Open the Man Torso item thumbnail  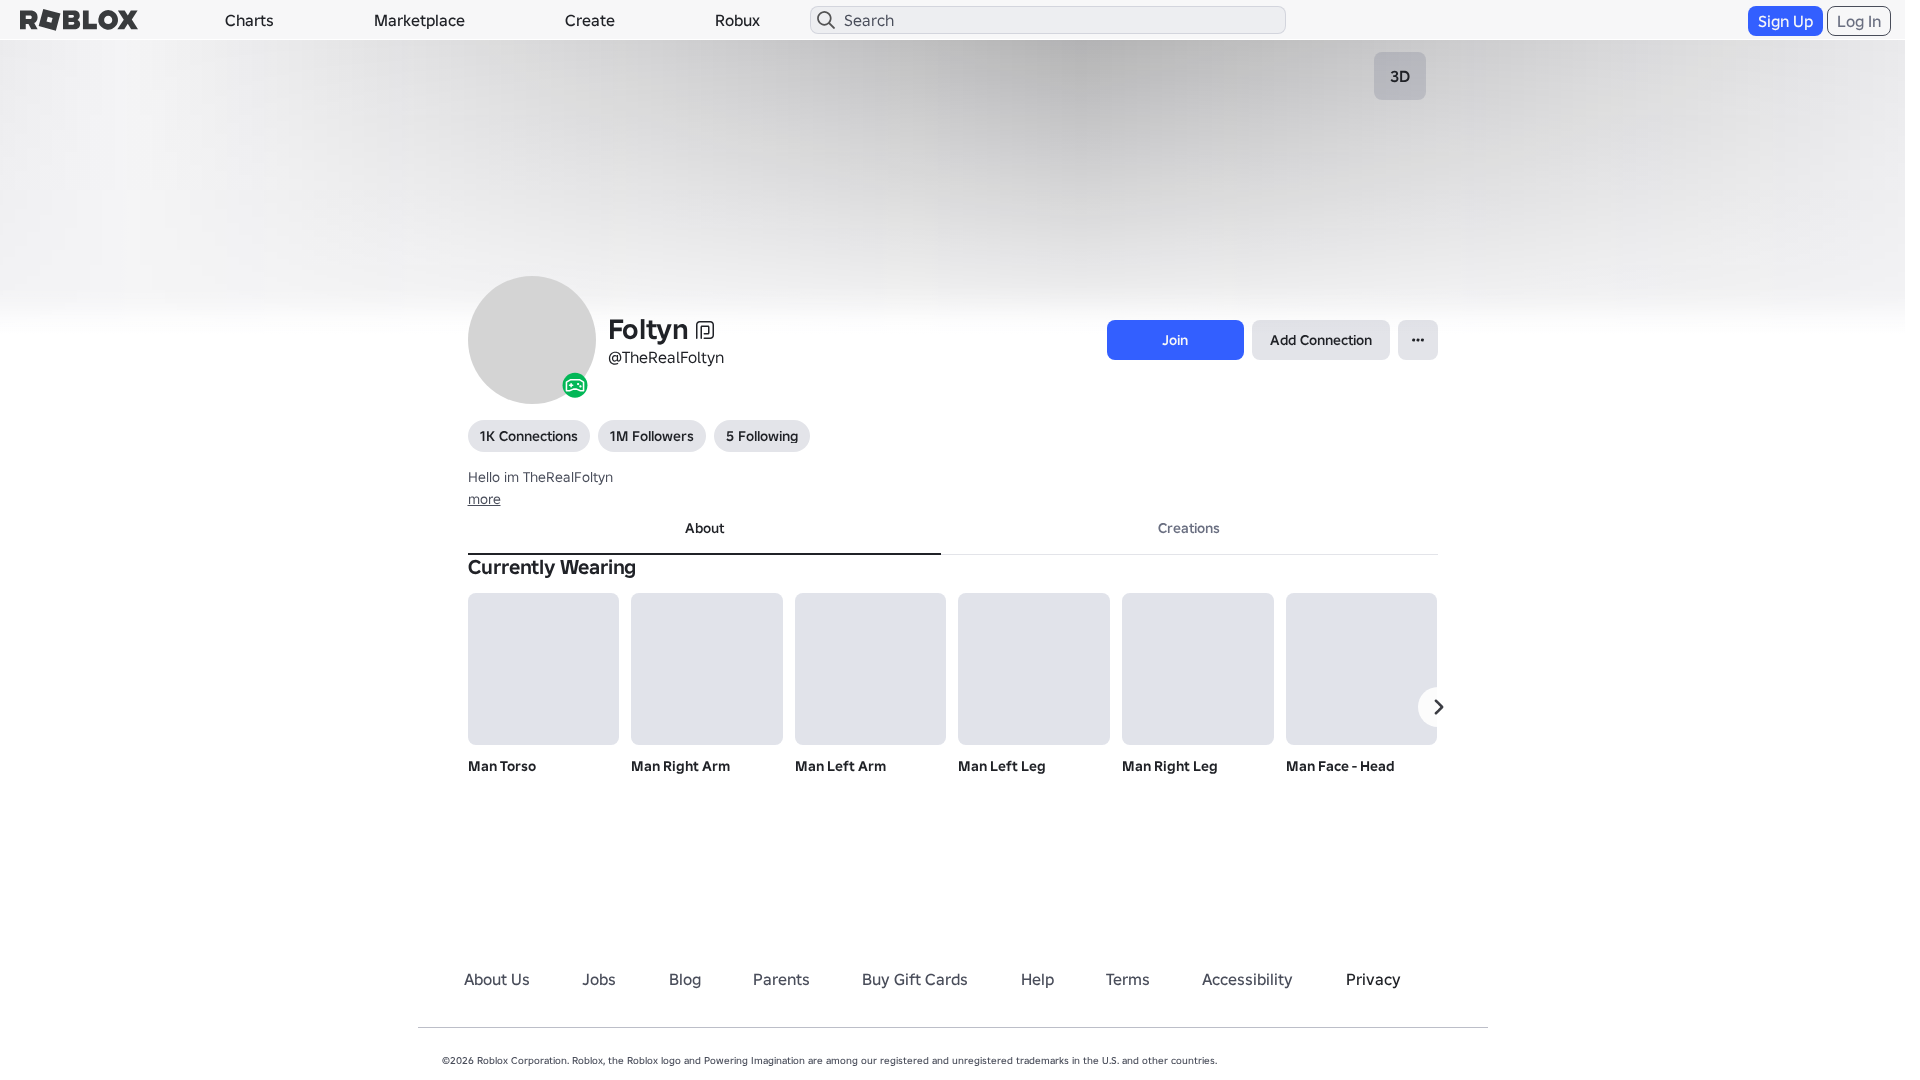(x=543, y=669)
